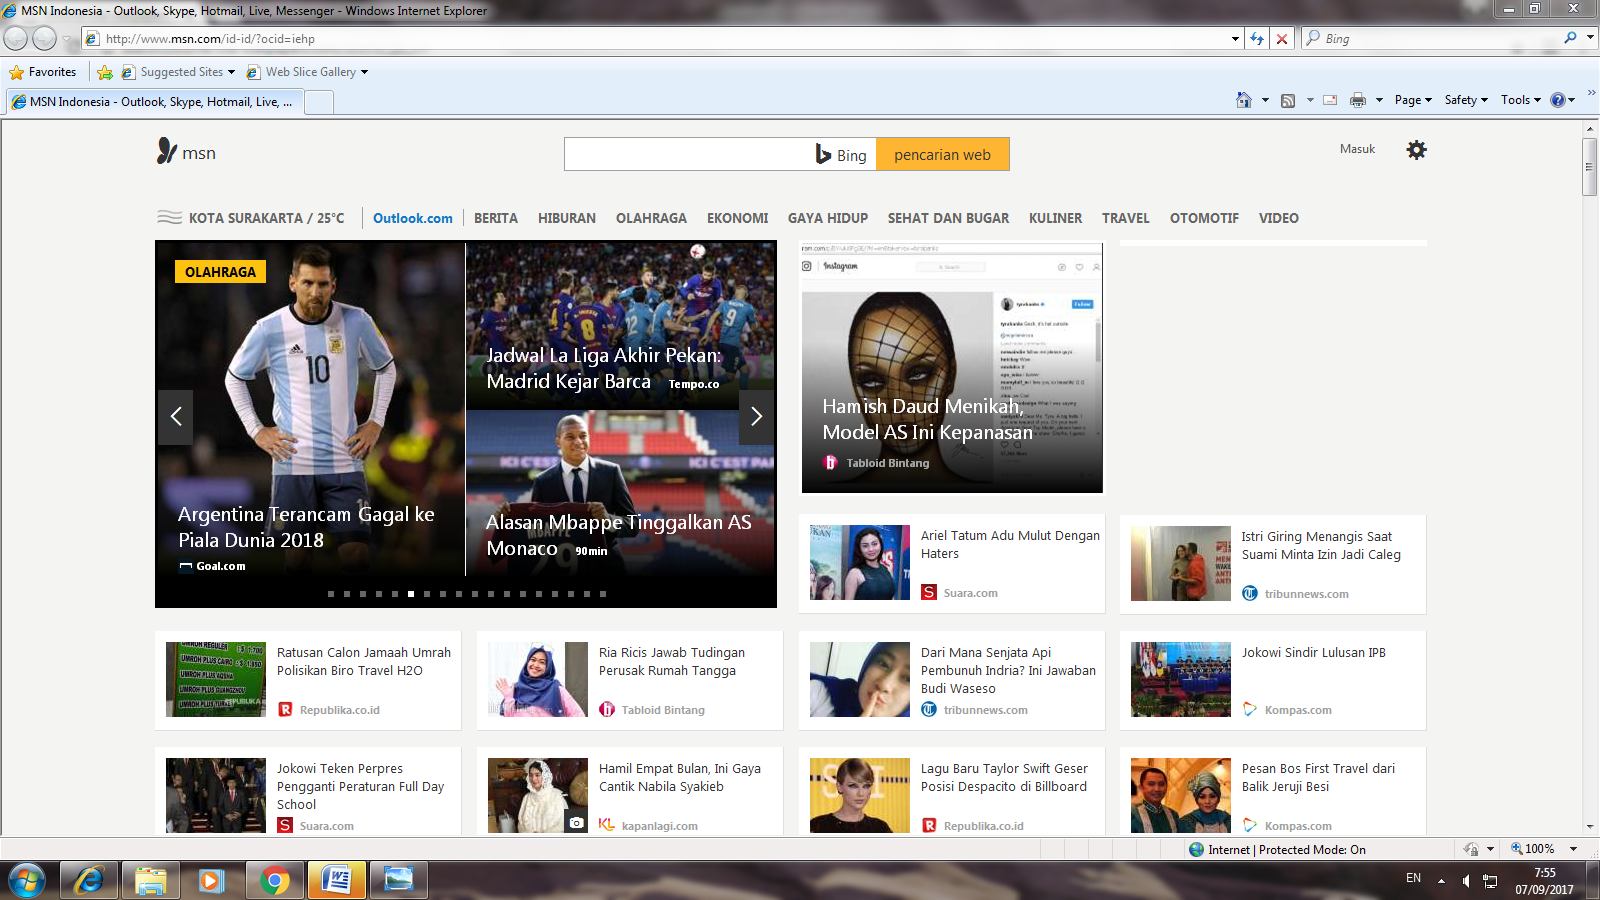Select a dot on the carousel indicator
This screenshot has width=1600, height=900.
[x=410, y=592]
